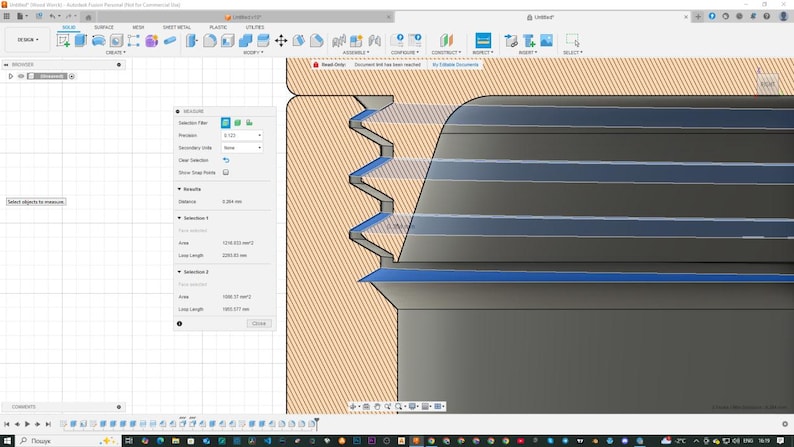This screenshot has width=794, height=447.
Task: Open the Construct dropdown menu
Action: click(446, 53)
